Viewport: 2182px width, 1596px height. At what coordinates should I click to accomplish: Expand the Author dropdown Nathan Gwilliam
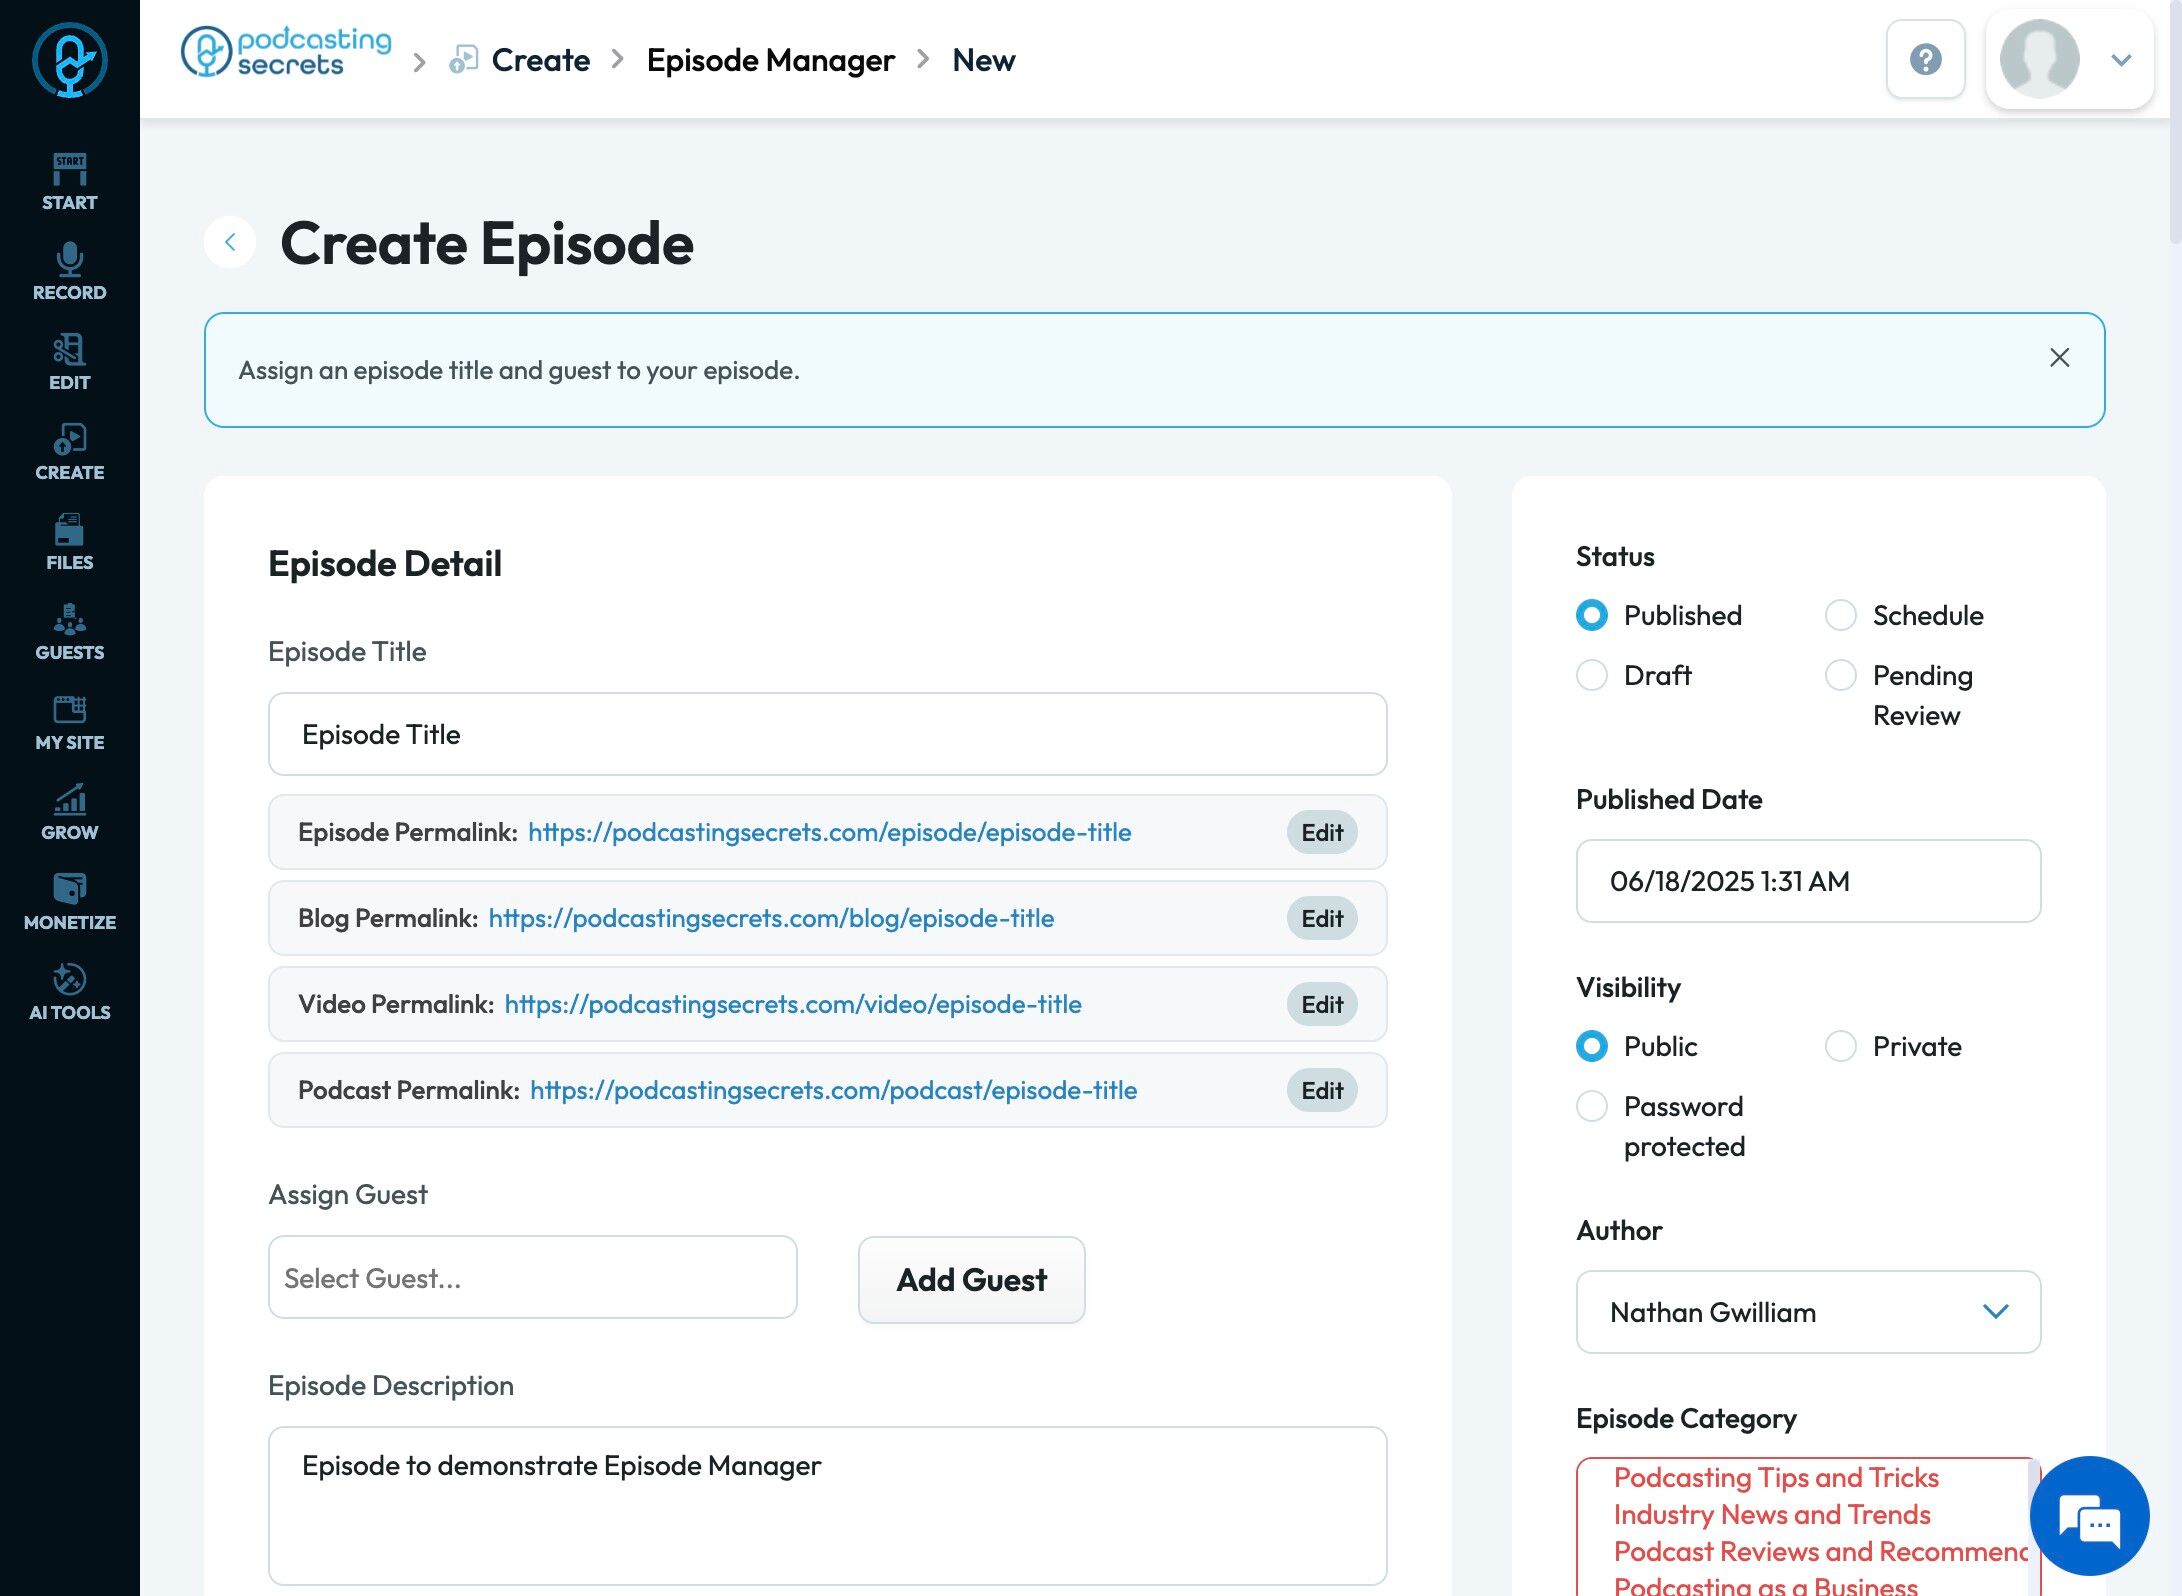pyautogui.click(x=1808, y=1312)
